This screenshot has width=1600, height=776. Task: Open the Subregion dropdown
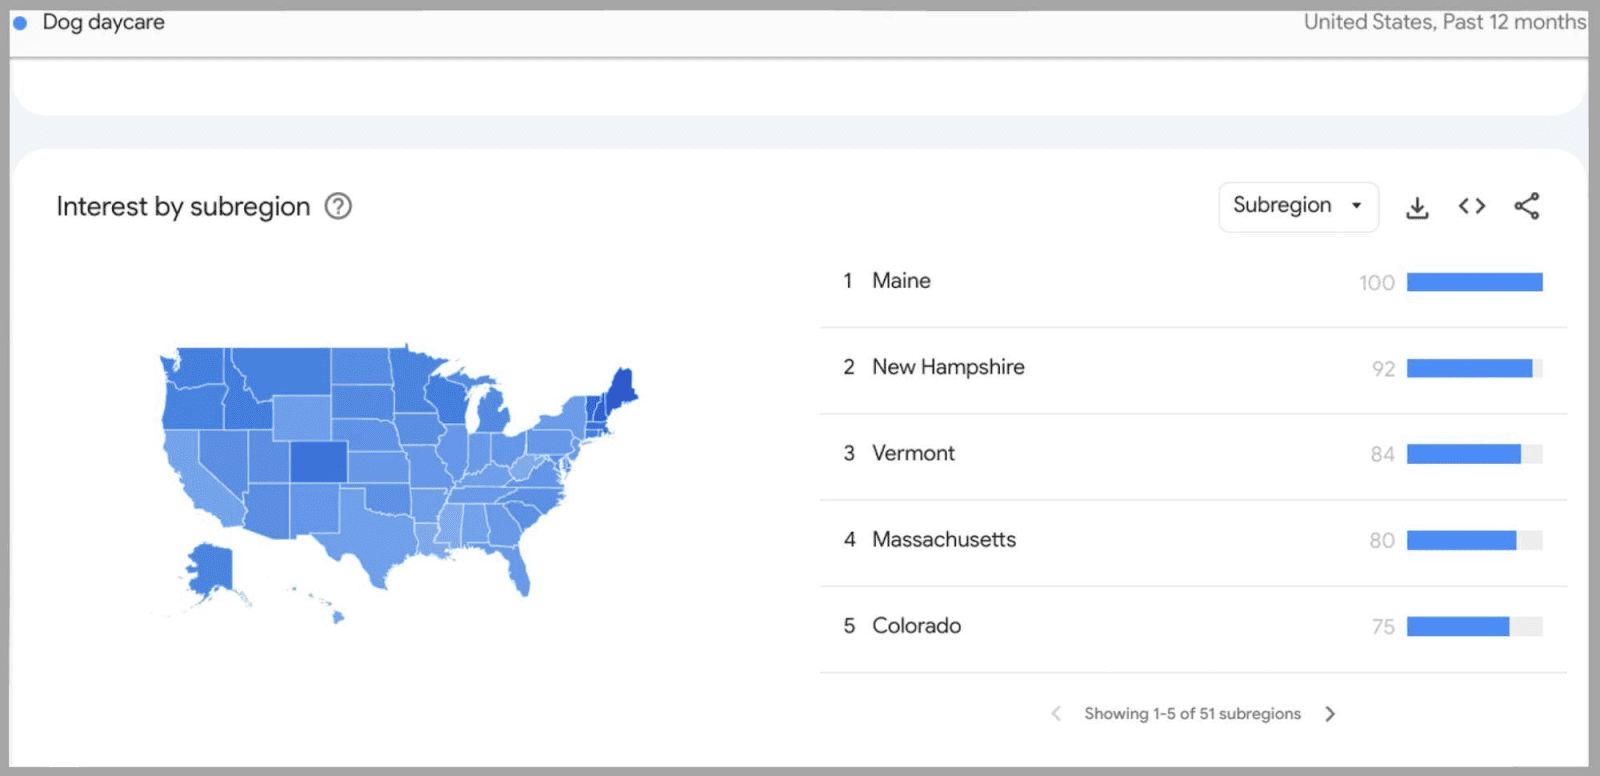click(x=1298, y=206)
